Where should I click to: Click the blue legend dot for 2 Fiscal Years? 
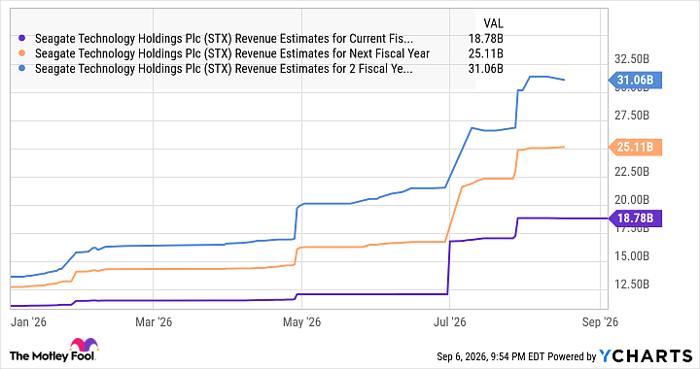[x=23, y=69]
